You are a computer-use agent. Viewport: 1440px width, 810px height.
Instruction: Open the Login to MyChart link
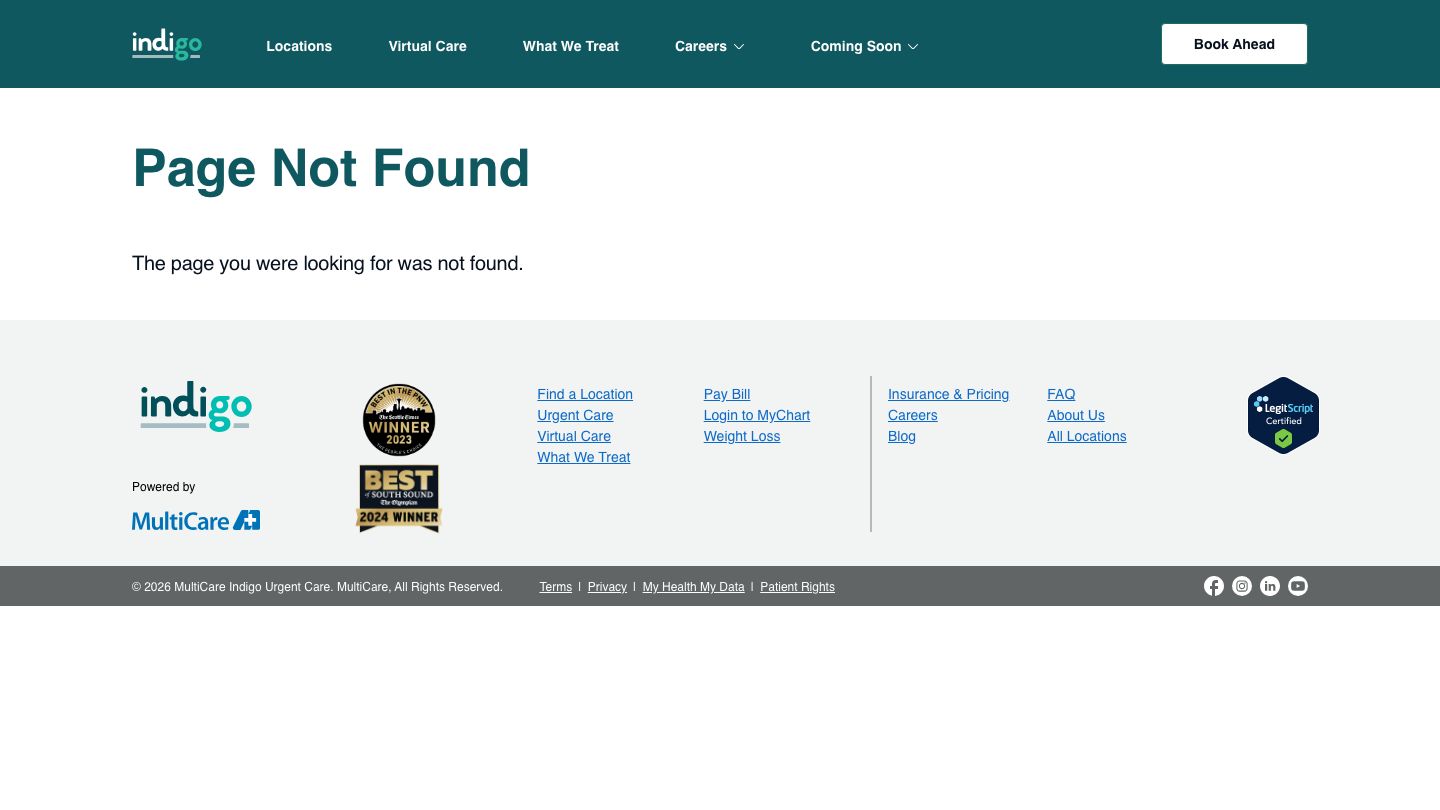(x=756, y=415)
